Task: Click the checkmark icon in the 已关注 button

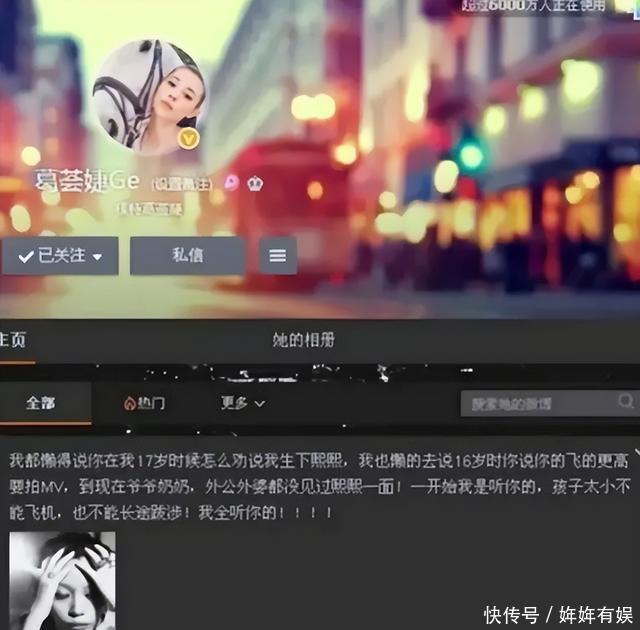Action: (25, 257)
